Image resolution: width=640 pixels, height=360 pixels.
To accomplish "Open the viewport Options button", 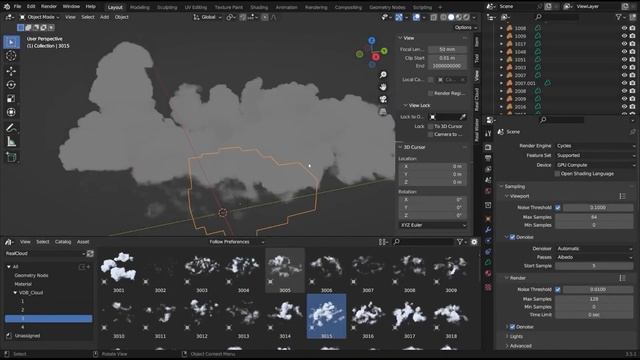I will tap(465, 27).
